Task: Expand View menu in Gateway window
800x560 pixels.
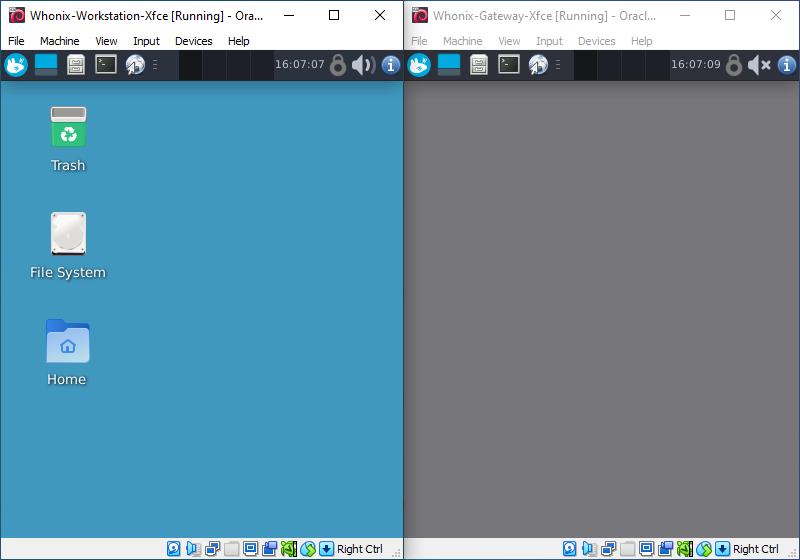Action: point(509,41)
